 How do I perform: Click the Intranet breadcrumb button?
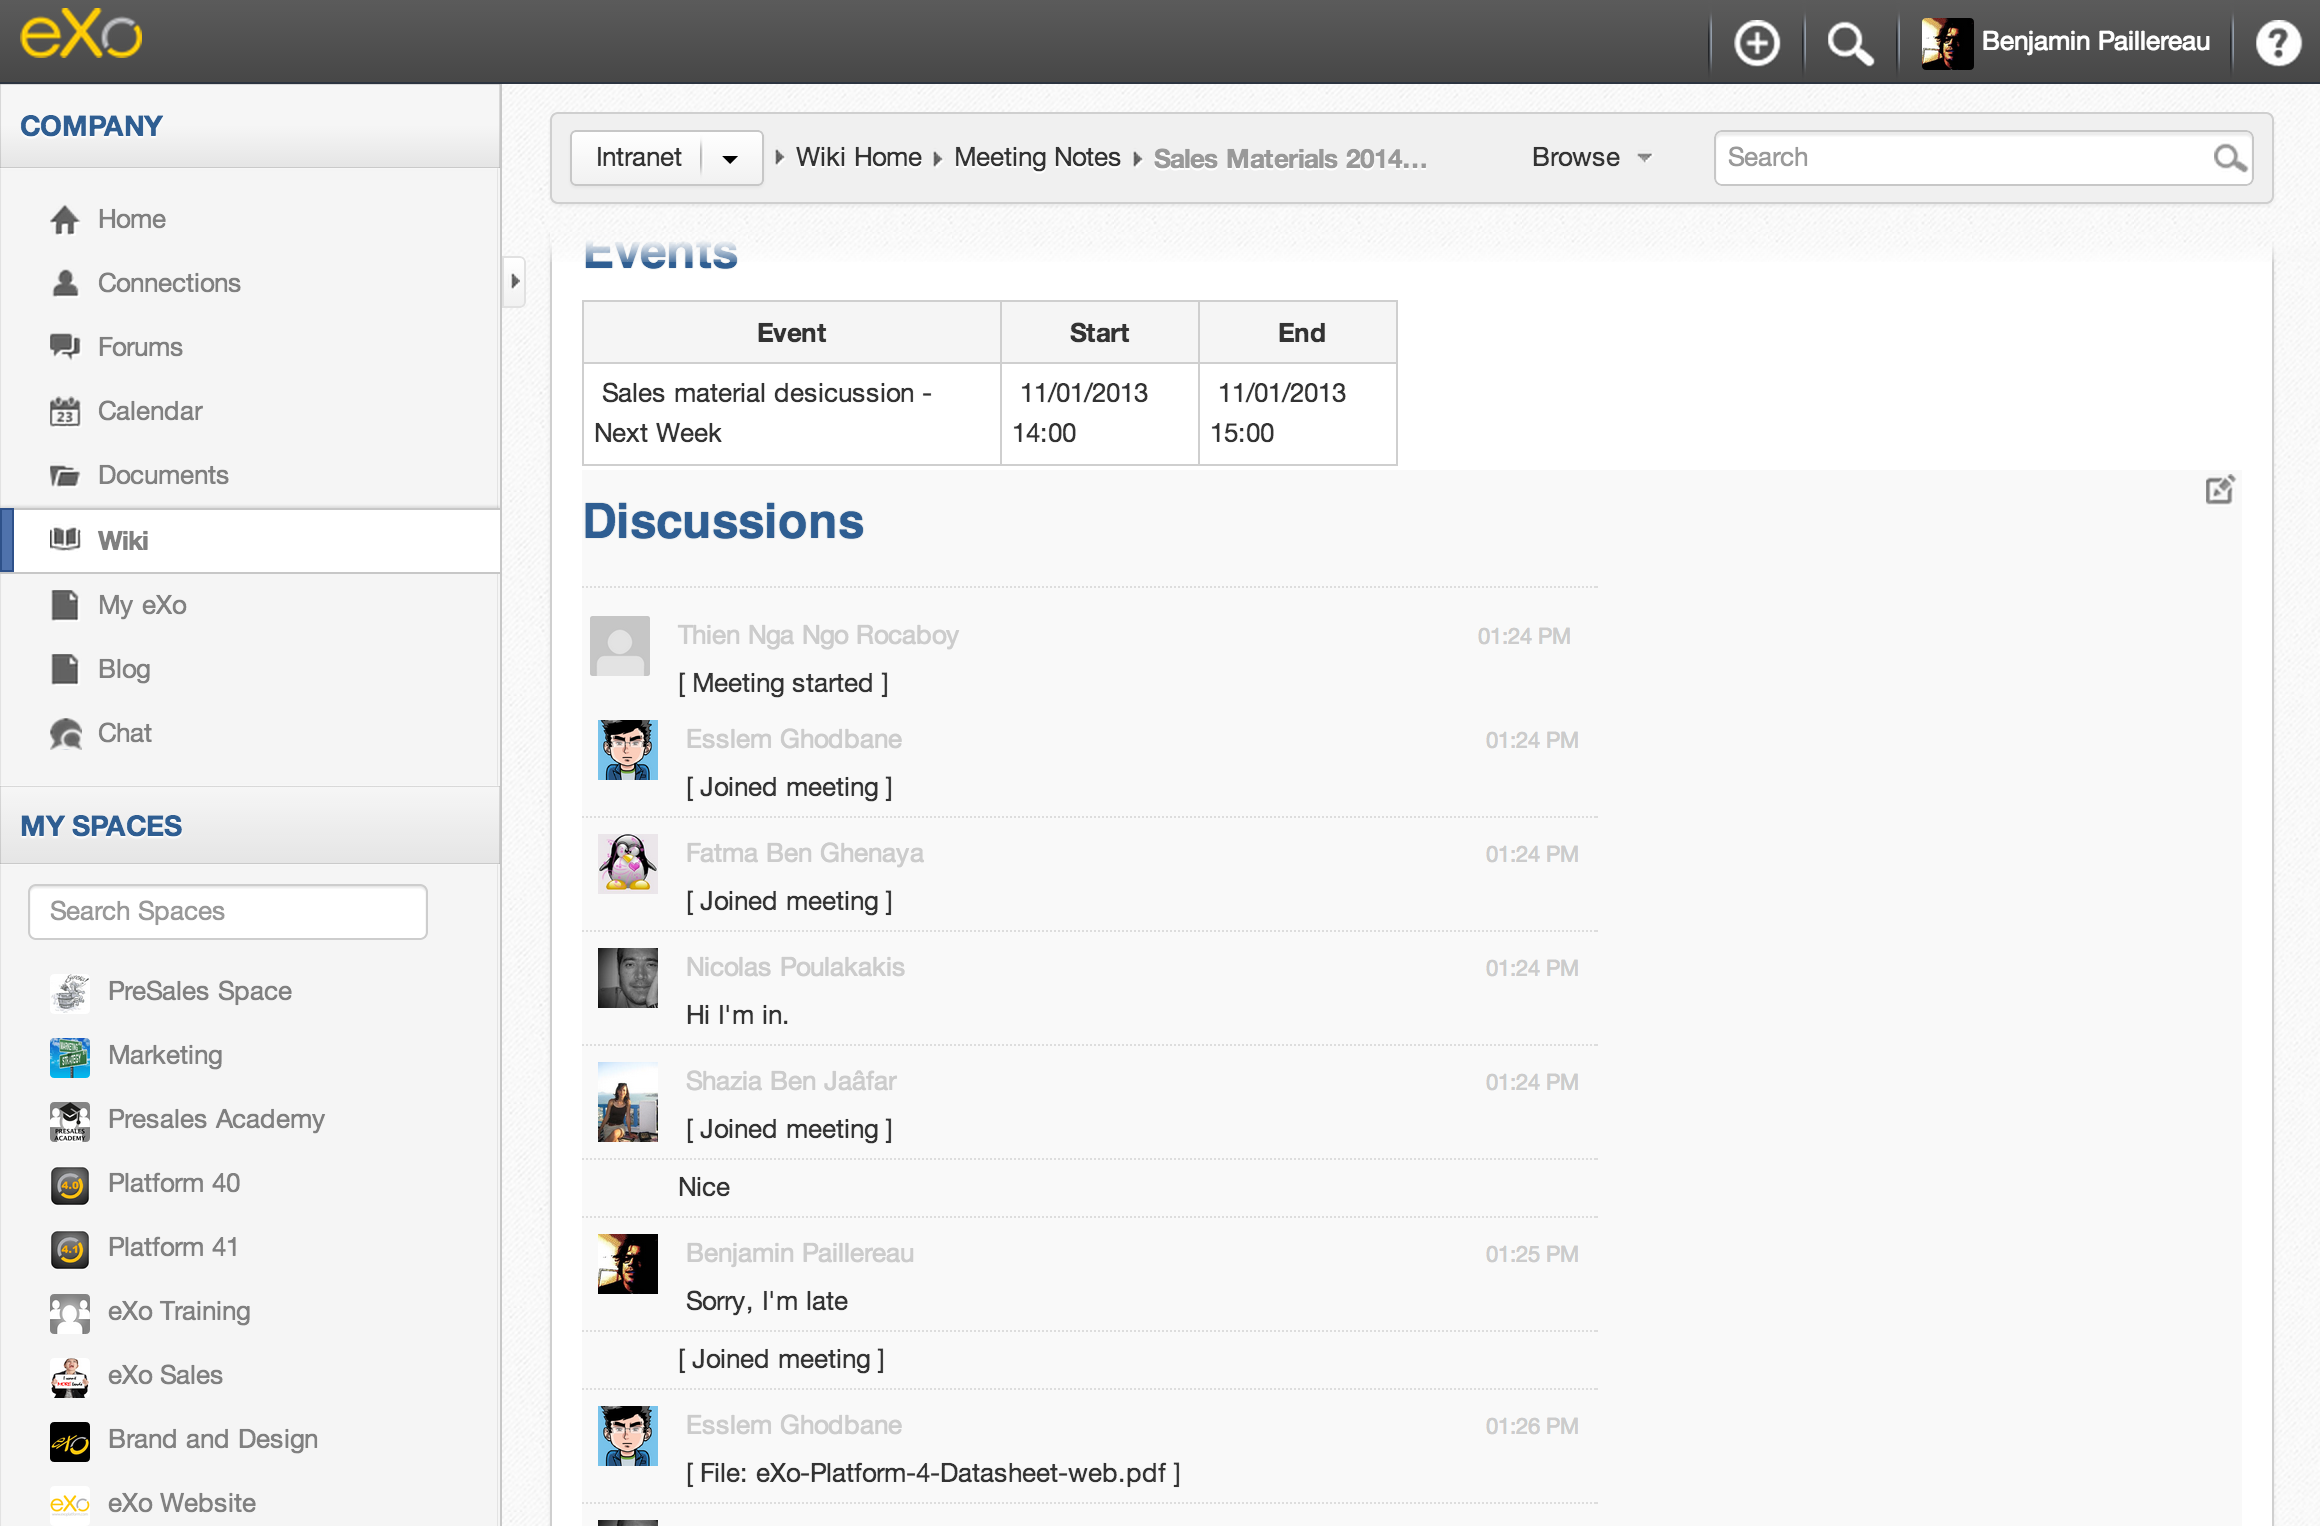click(638, 158)
